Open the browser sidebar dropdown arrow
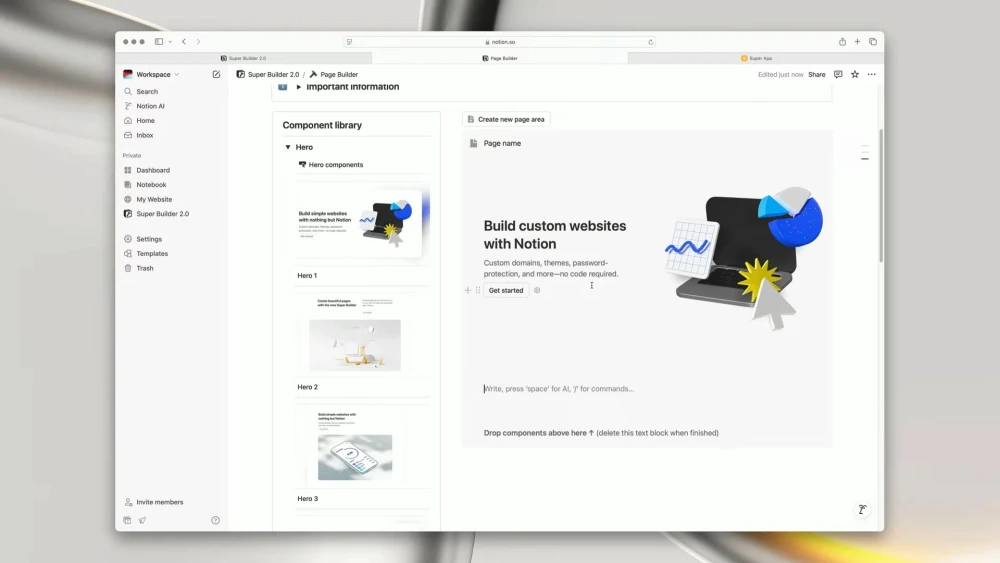 click(170, 42)
